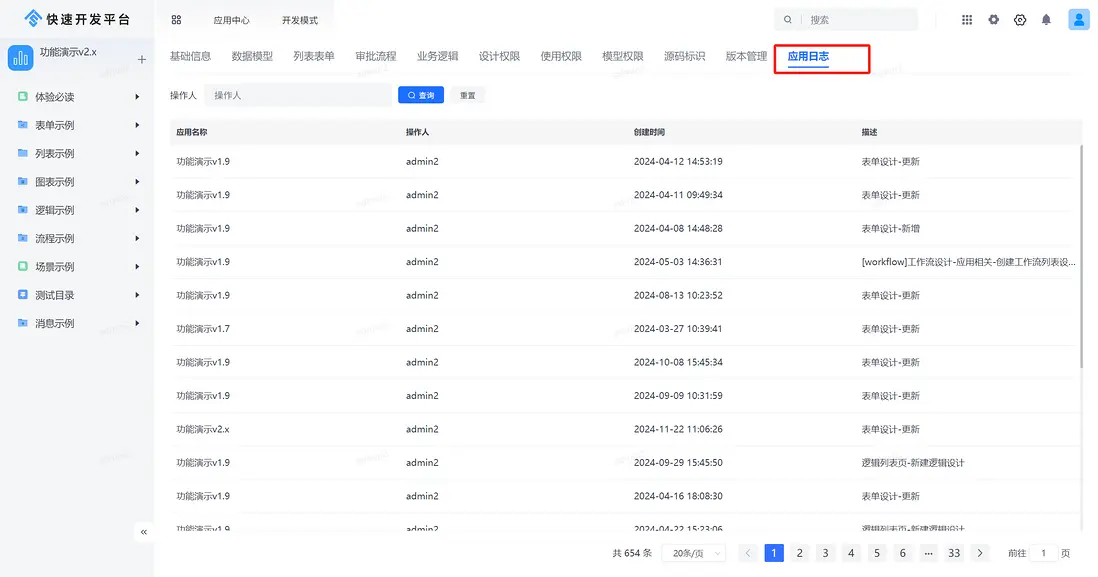Open 应用中心 in the top bar
Screen dimensions: 1098x577
tap(231, 20)
